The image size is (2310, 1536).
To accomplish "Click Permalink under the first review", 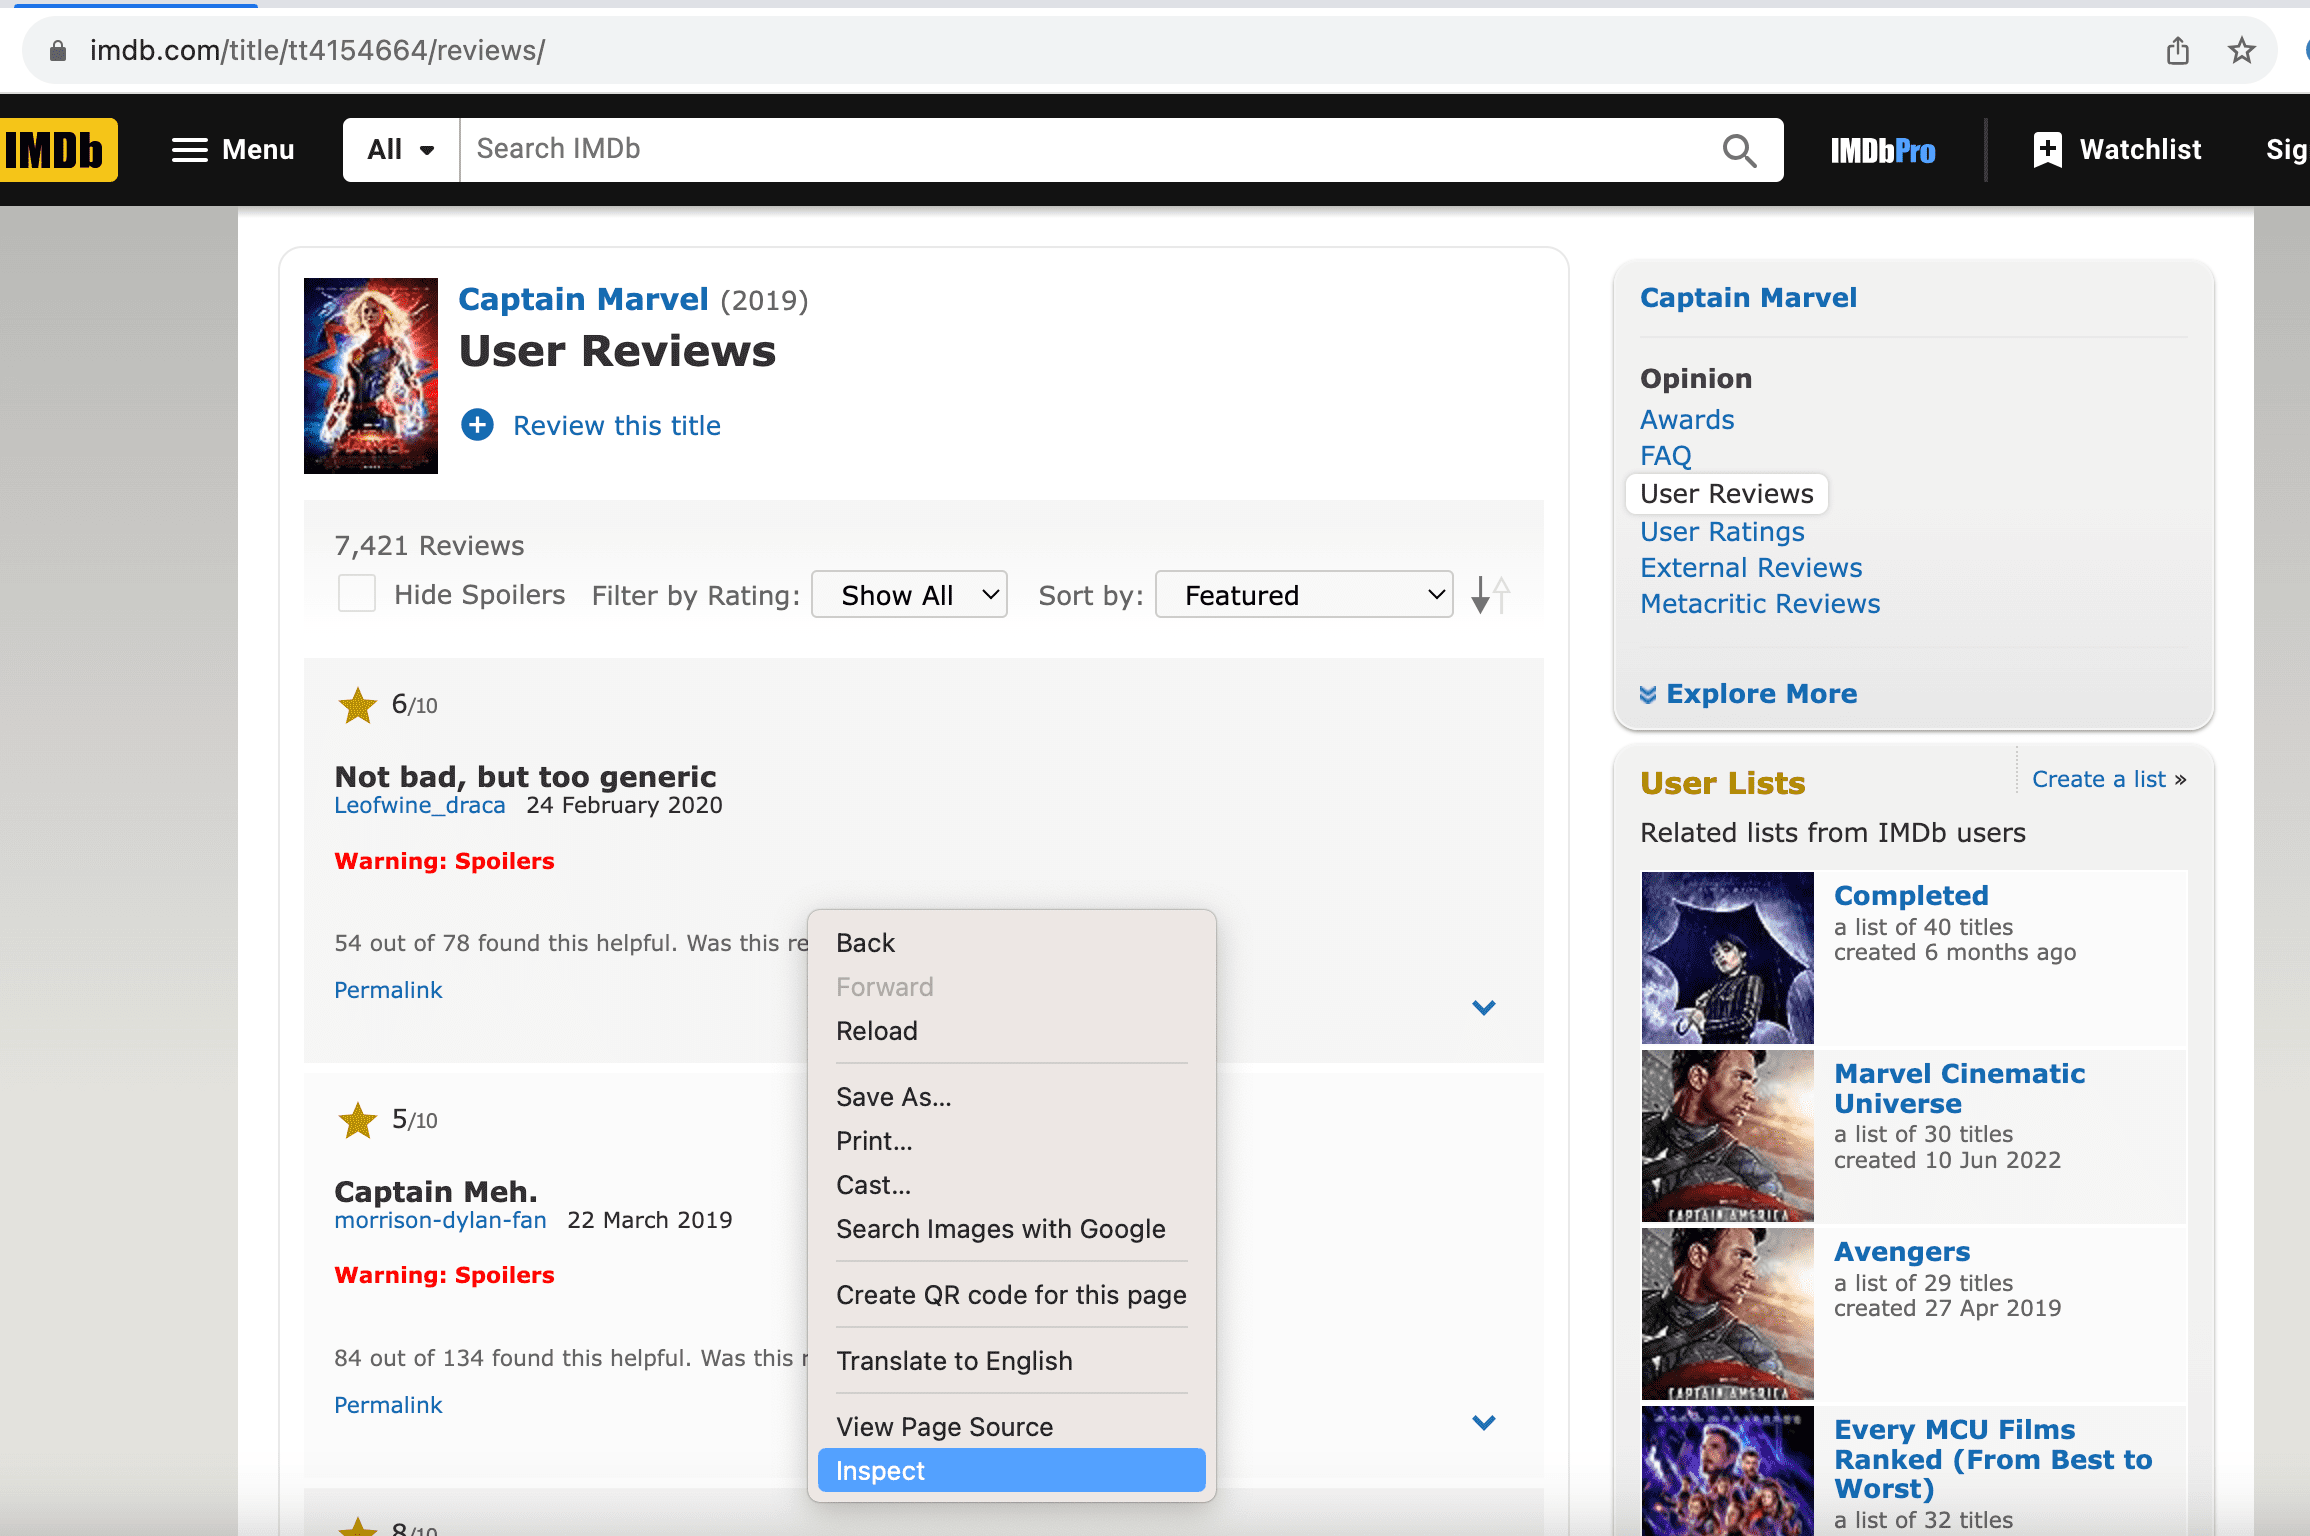I will pos(388,989).
